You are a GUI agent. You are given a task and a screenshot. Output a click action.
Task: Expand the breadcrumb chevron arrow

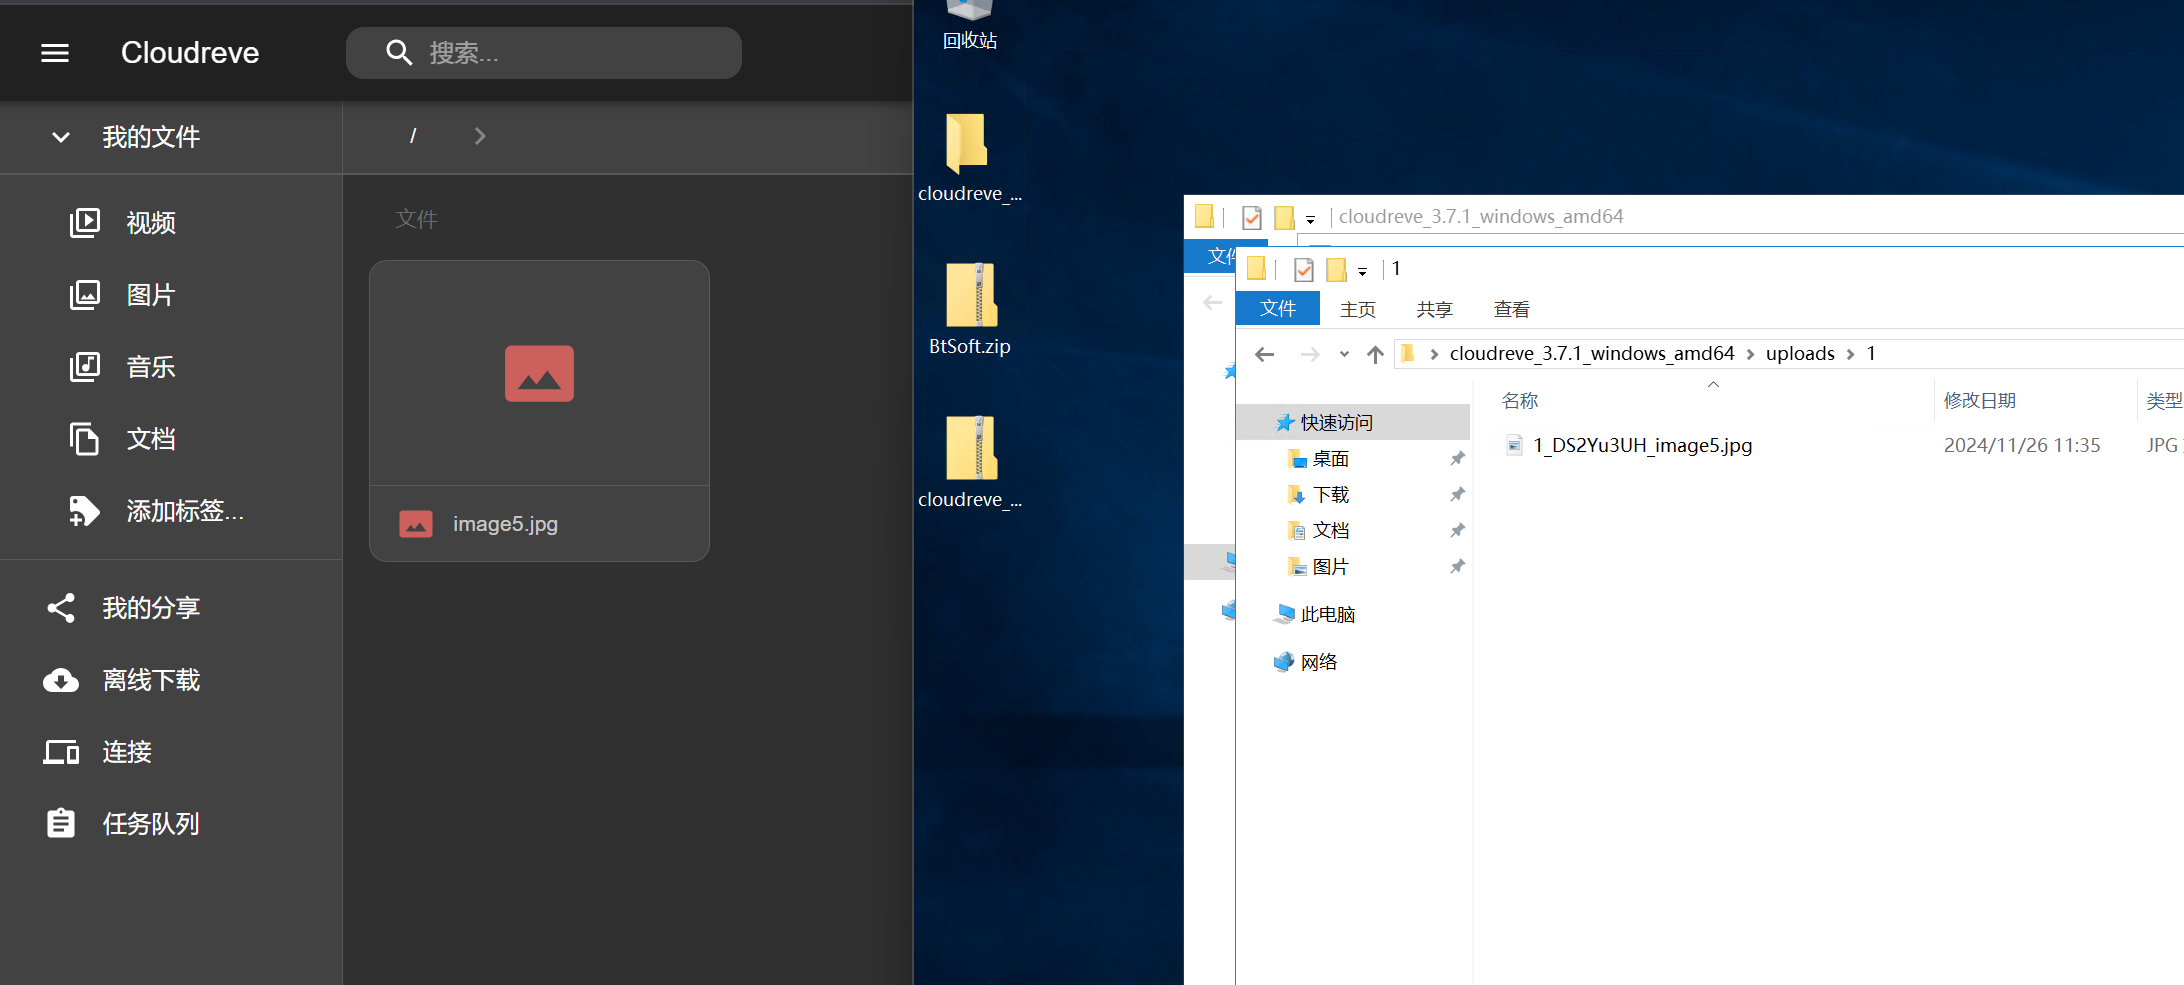coord(480,136)
